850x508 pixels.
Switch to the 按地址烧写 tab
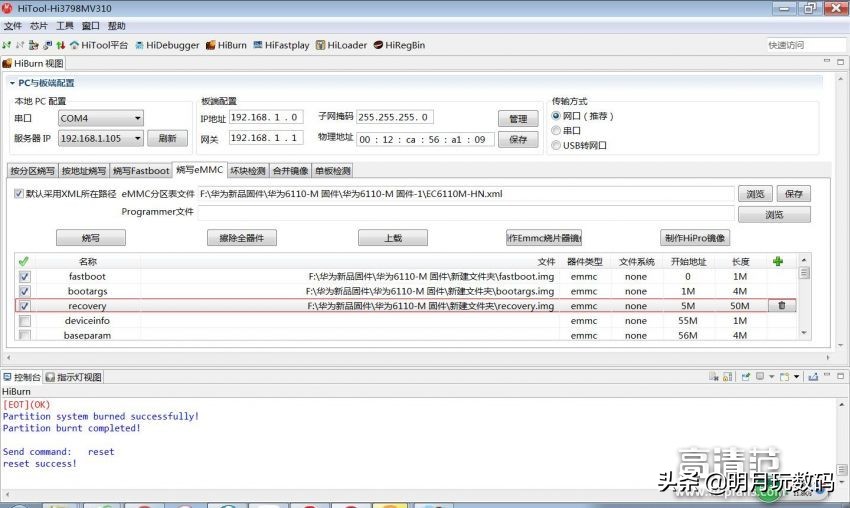click(x=83, y=171)
